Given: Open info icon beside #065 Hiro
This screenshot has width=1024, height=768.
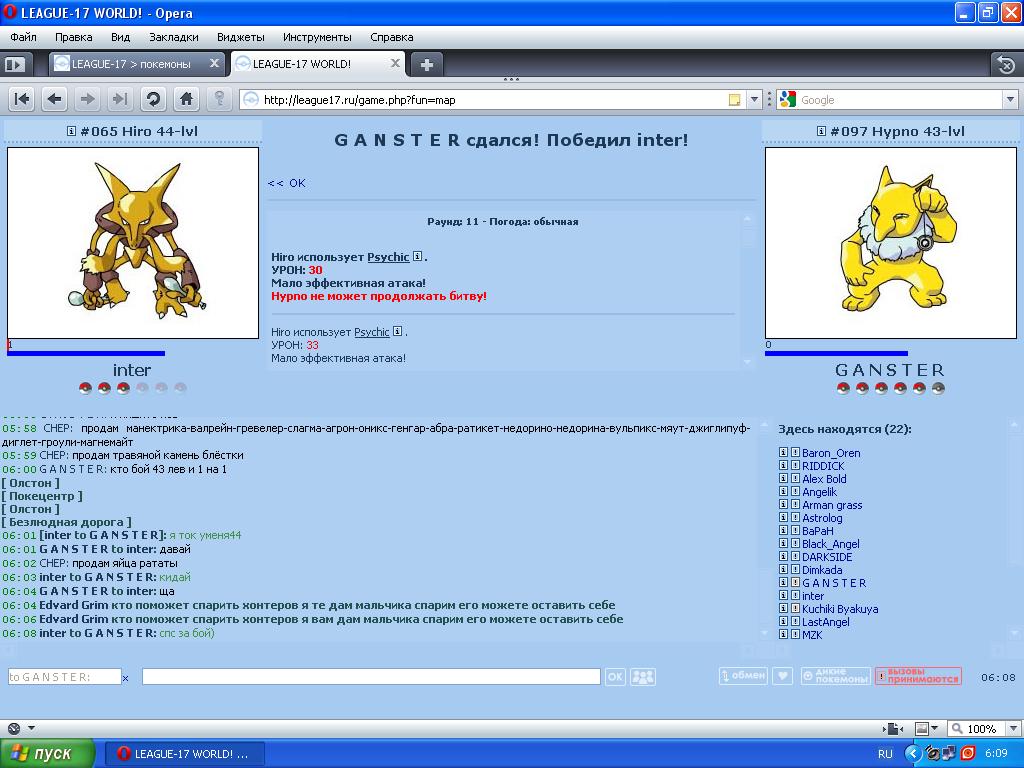Looking at the screenshot, I should coord(71,131).
